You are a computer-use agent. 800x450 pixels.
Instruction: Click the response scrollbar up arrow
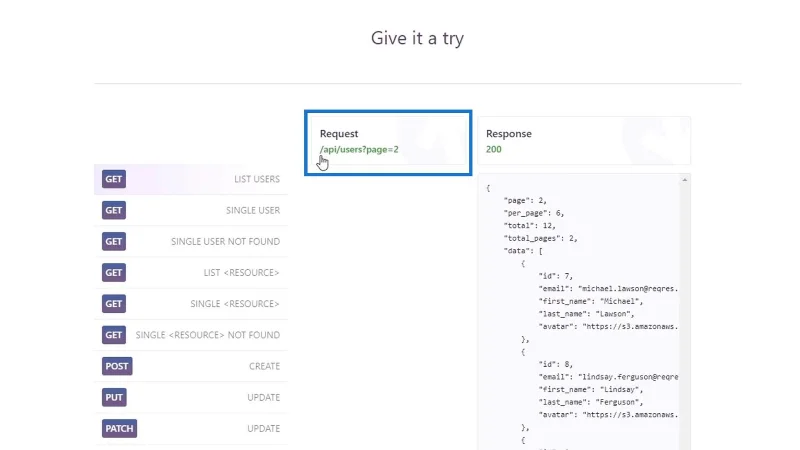pyautogui.click(x=685, y=180)
